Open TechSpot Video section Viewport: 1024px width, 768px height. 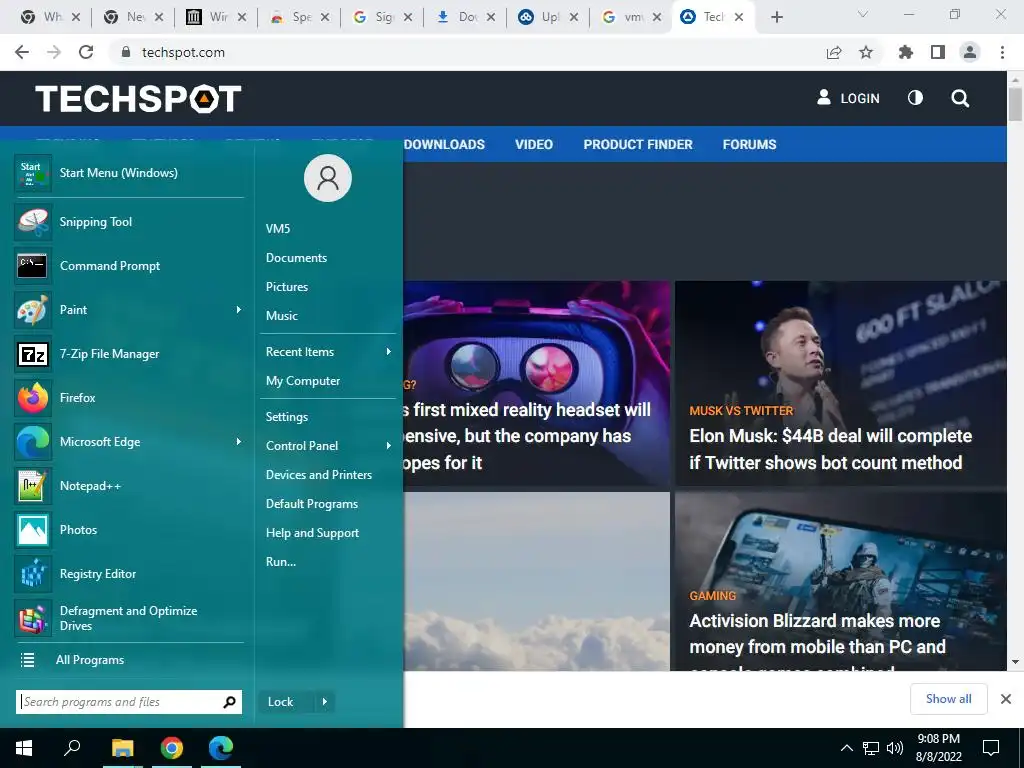(x=534, y=144)
